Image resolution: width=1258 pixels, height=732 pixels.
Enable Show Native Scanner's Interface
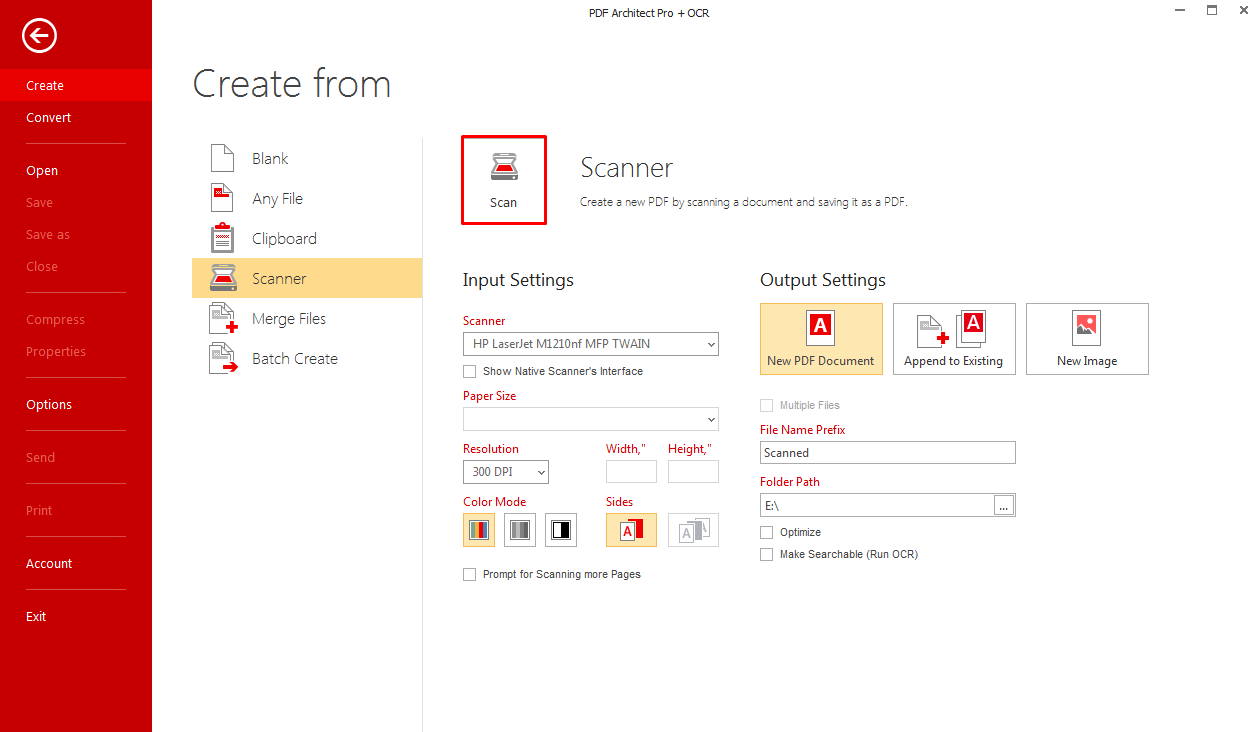coord(469,372)
